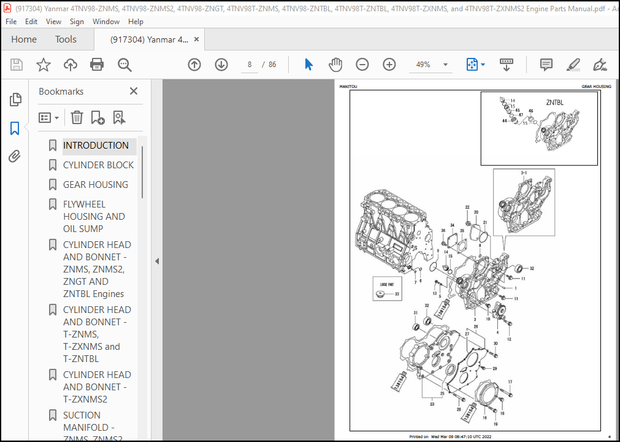This screenshot has height=442, width=620.
Task: Add a new bookmark icon
Action: pyautogui.click(x=98, y=117)
